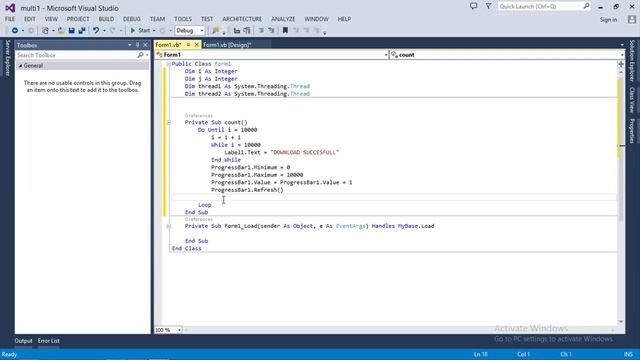The image size is (640, 360).
Task: Click the Quick Launch magnifier icon
Action: 587,6
